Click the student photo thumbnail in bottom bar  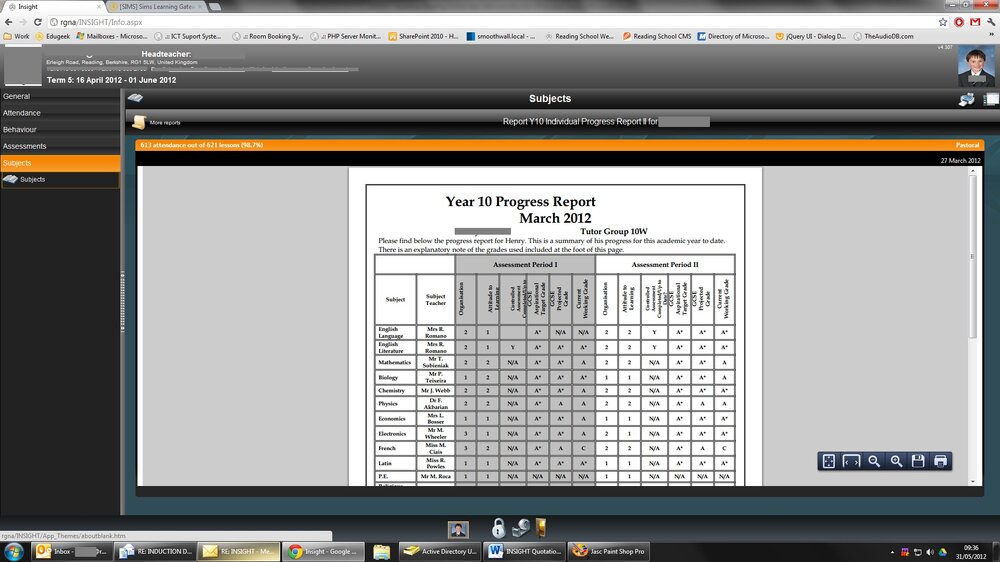click(458, 529)
